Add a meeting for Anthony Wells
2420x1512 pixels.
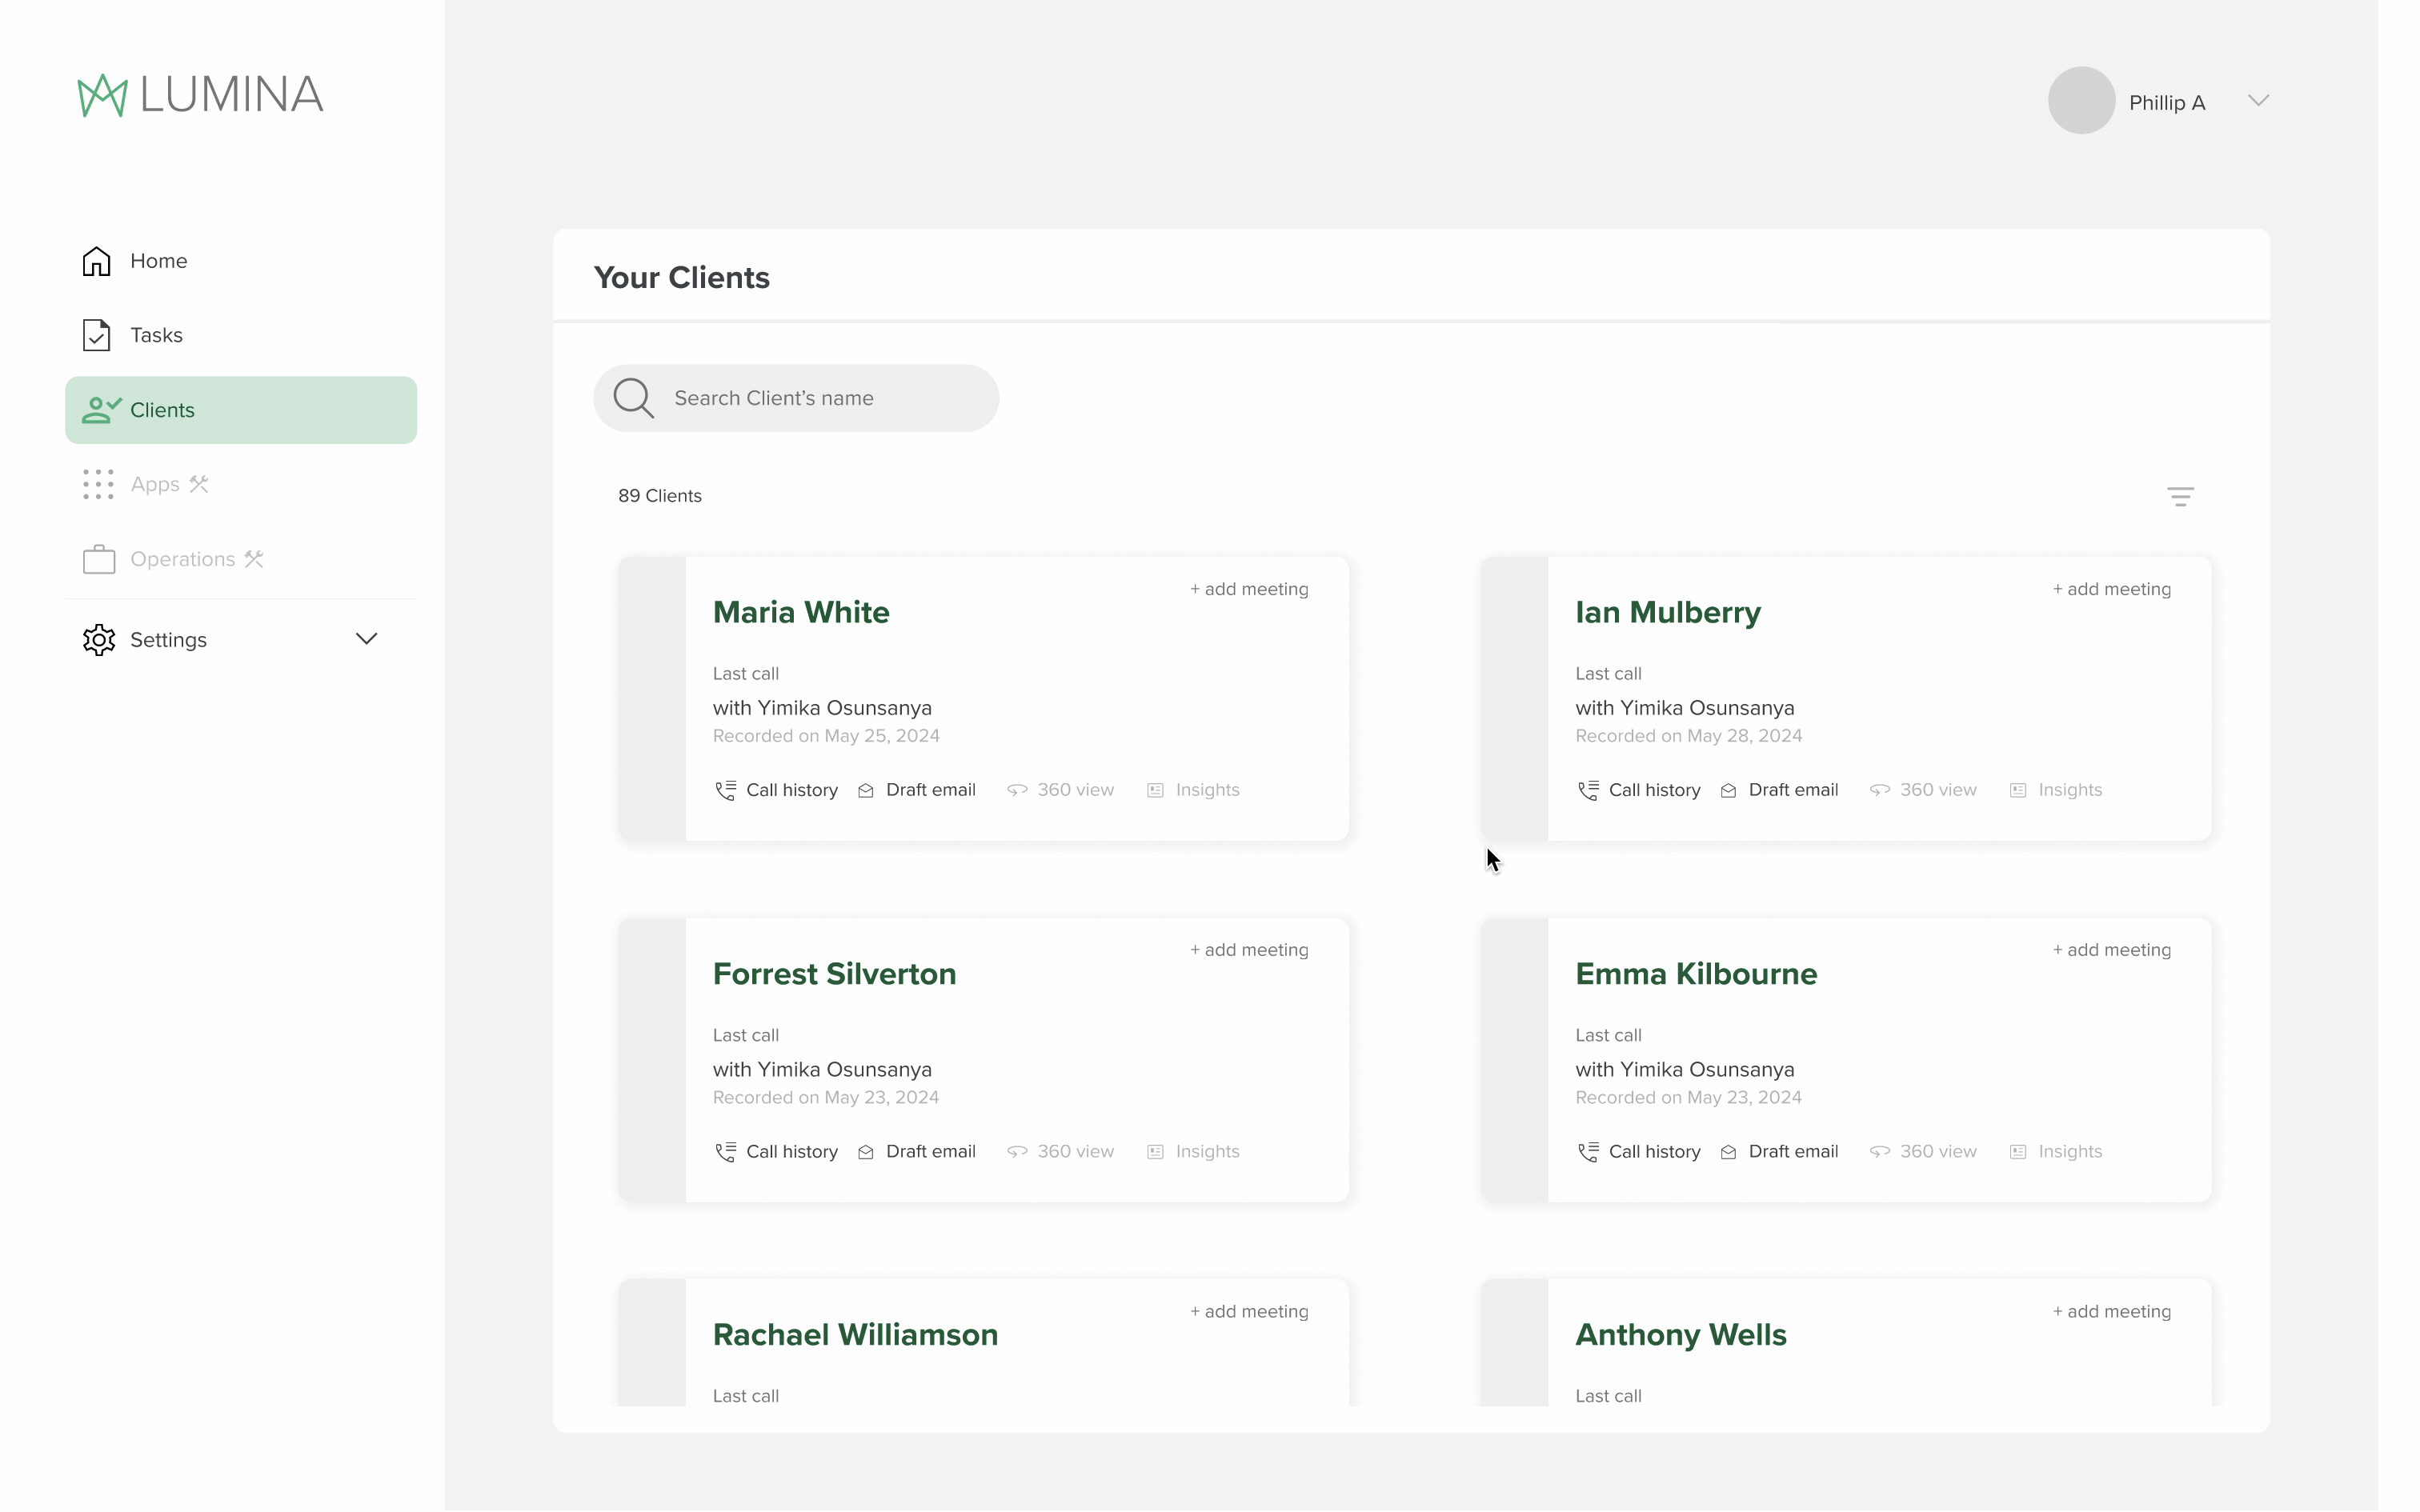[2112, 1311]
